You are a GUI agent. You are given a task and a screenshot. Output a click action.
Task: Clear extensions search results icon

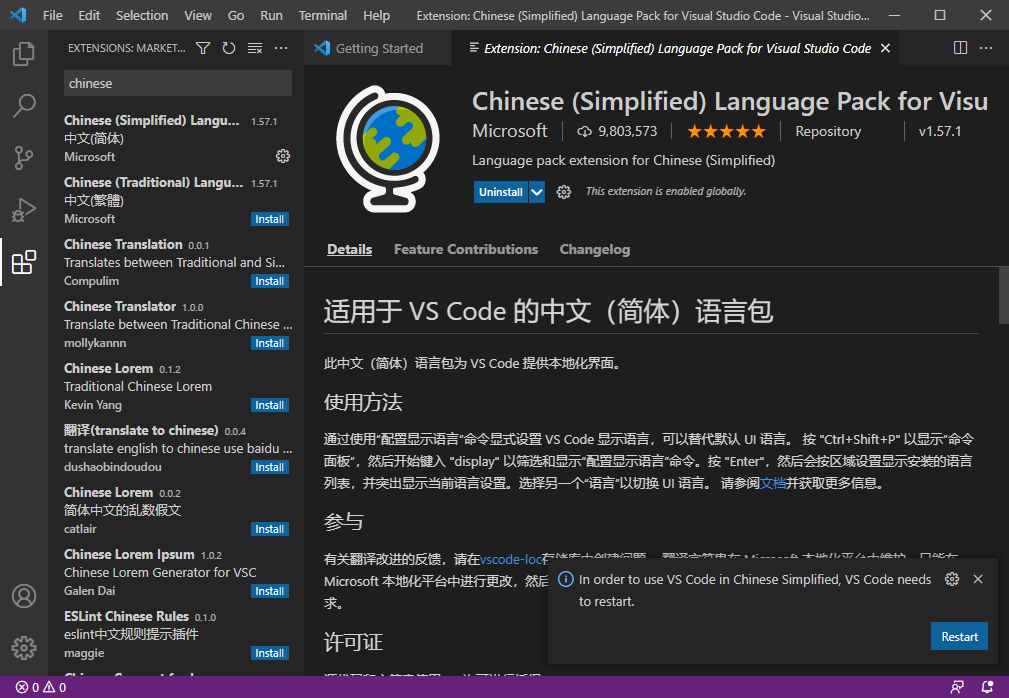click(x=255, y=48)
